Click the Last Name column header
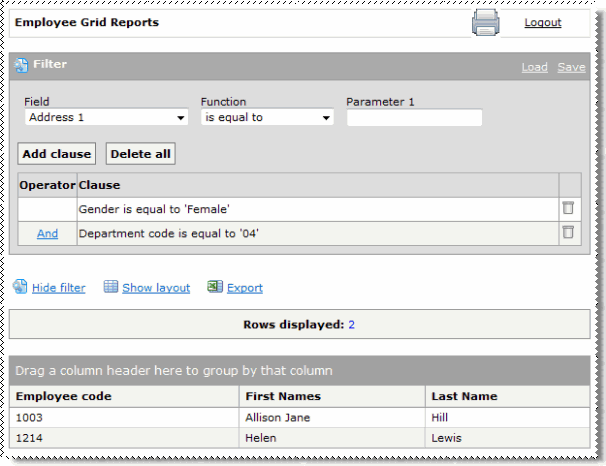 pos(464,396)
